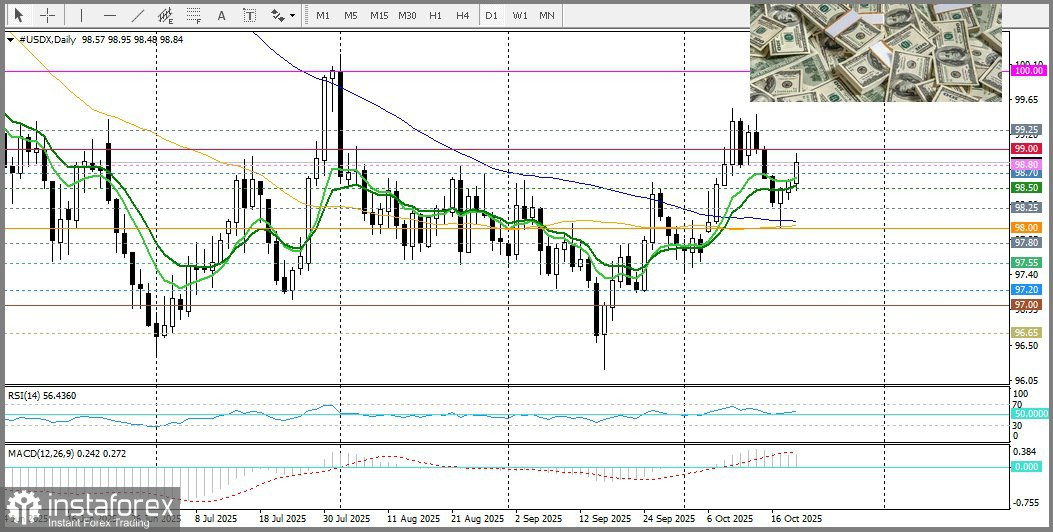Select the W1 weekly timeframe
This screenshot has height=532, width=1053.
pyautogui.click(x=520, y=15)
